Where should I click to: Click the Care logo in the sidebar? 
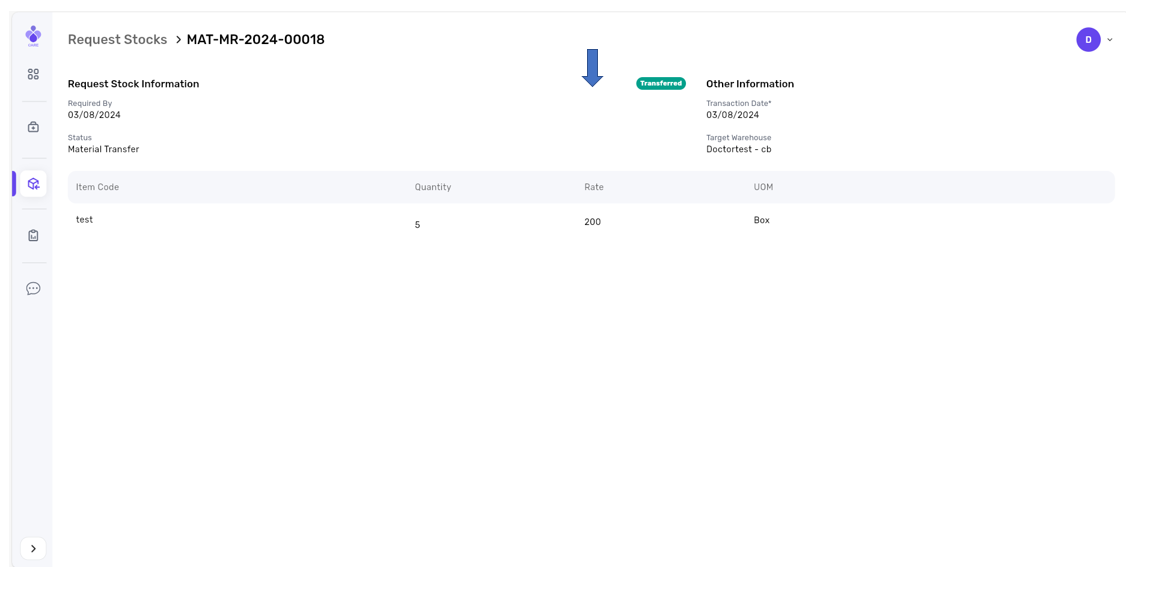(x=33, y=36)
